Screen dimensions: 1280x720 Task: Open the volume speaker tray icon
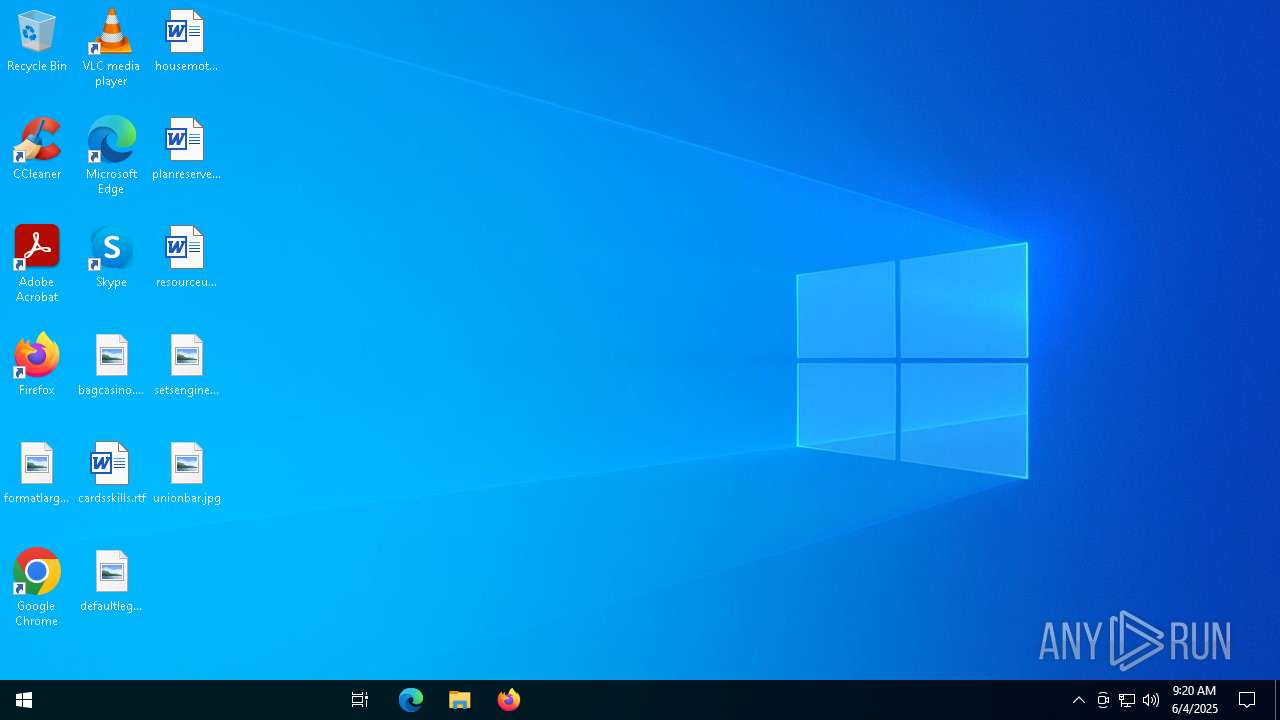click(x=1151, y=700)
